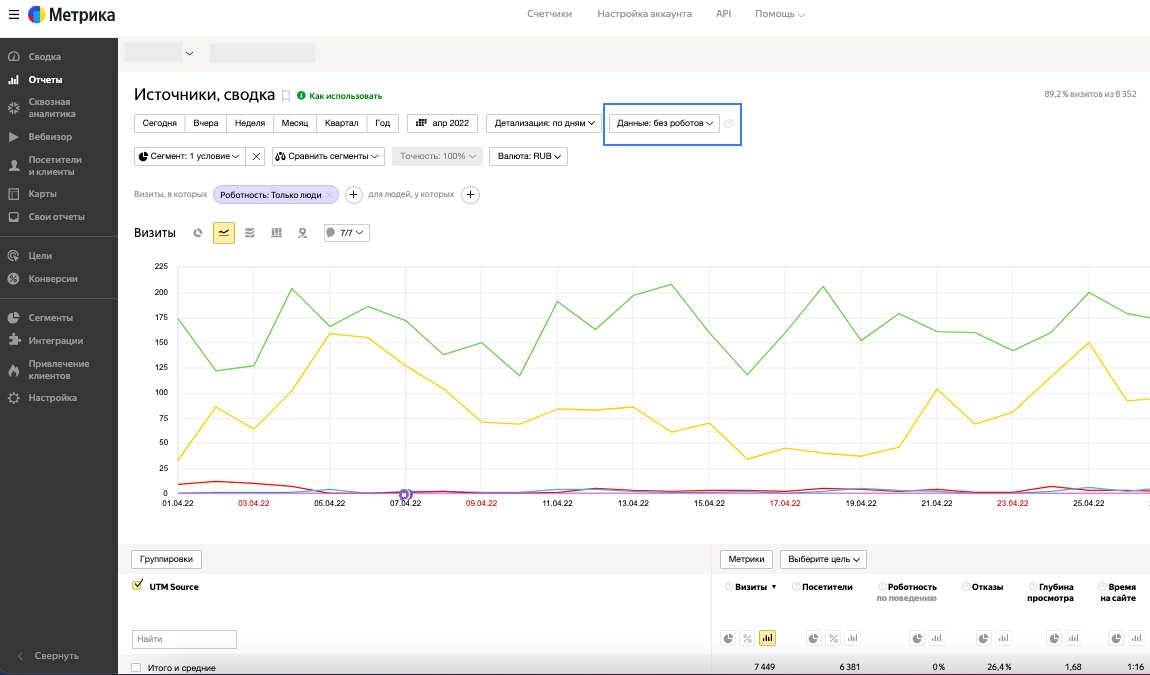Open the Данные: без роботов dropdown
The width and height of the screenshot is (1150, 675).
[x=664, y=123]
